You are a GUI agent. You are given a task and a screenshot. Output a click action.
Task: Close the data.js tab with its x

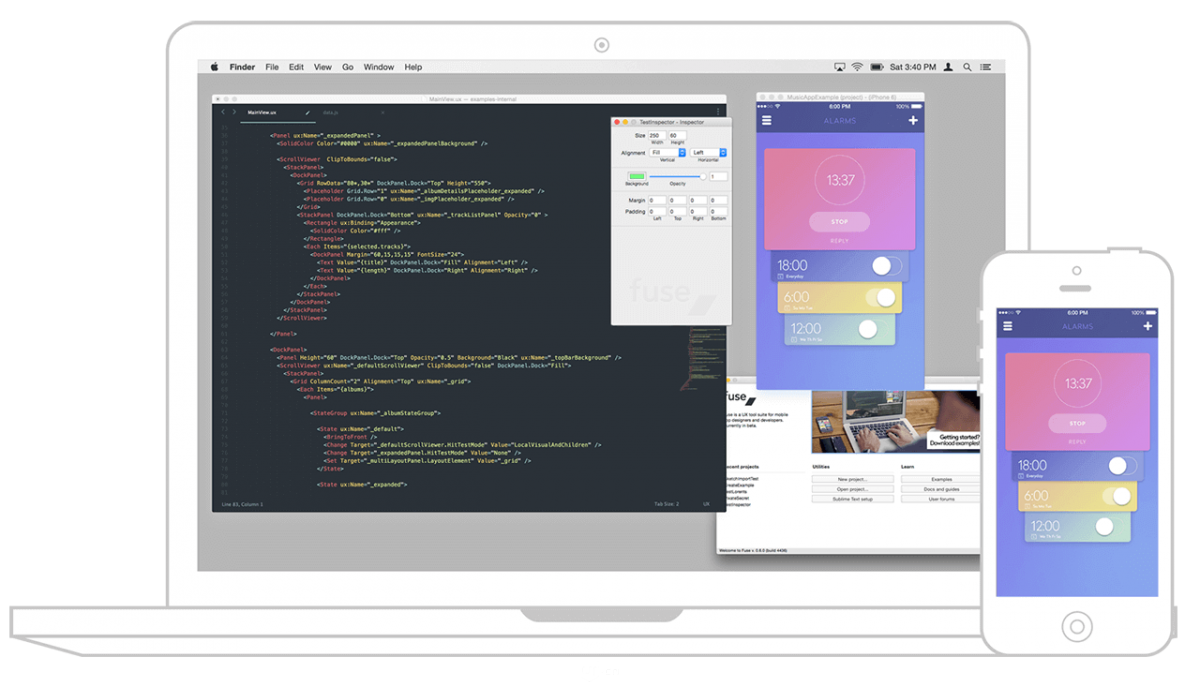[382, 113]
